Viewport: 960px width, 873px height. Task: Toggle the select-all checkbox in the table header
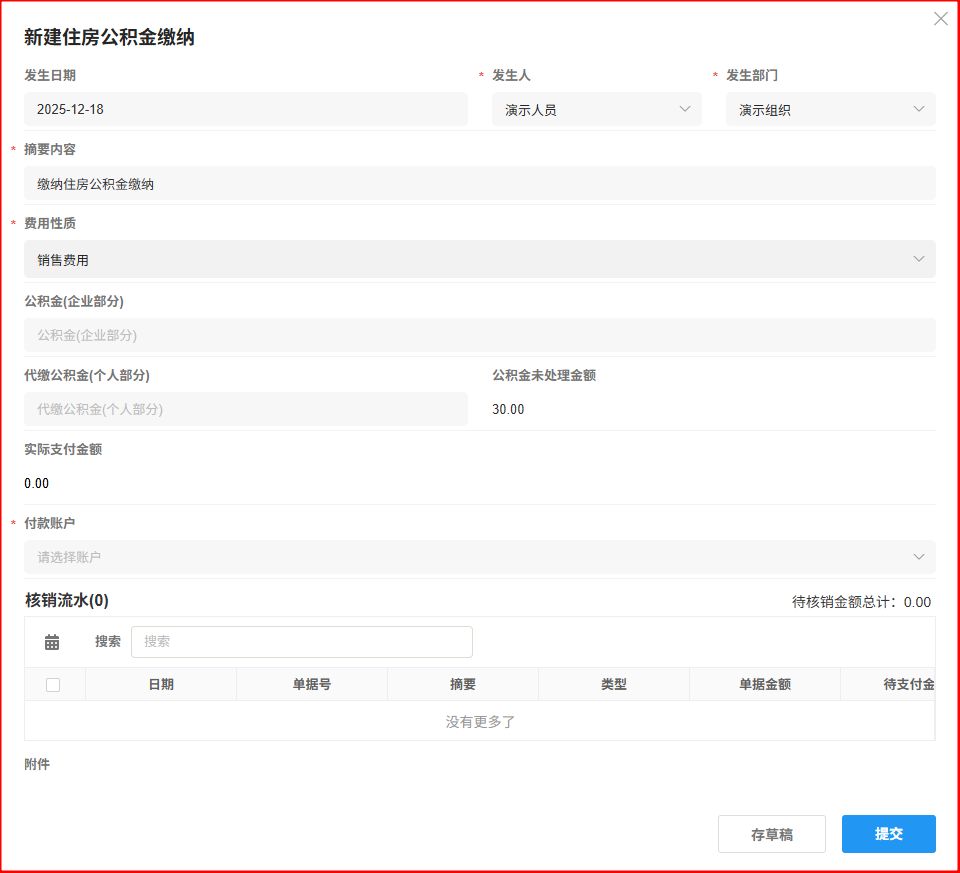[55, 684]
